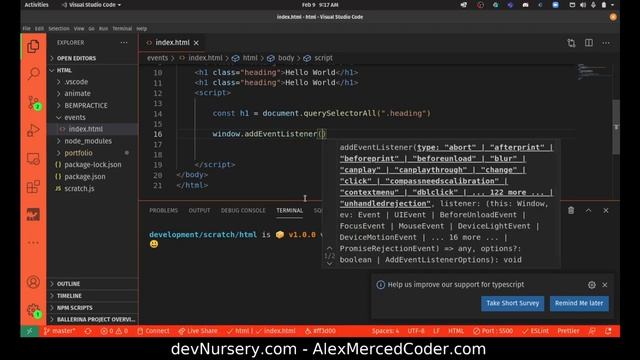
Task: Open Run and Debug view icon
Action: point(33,131)
